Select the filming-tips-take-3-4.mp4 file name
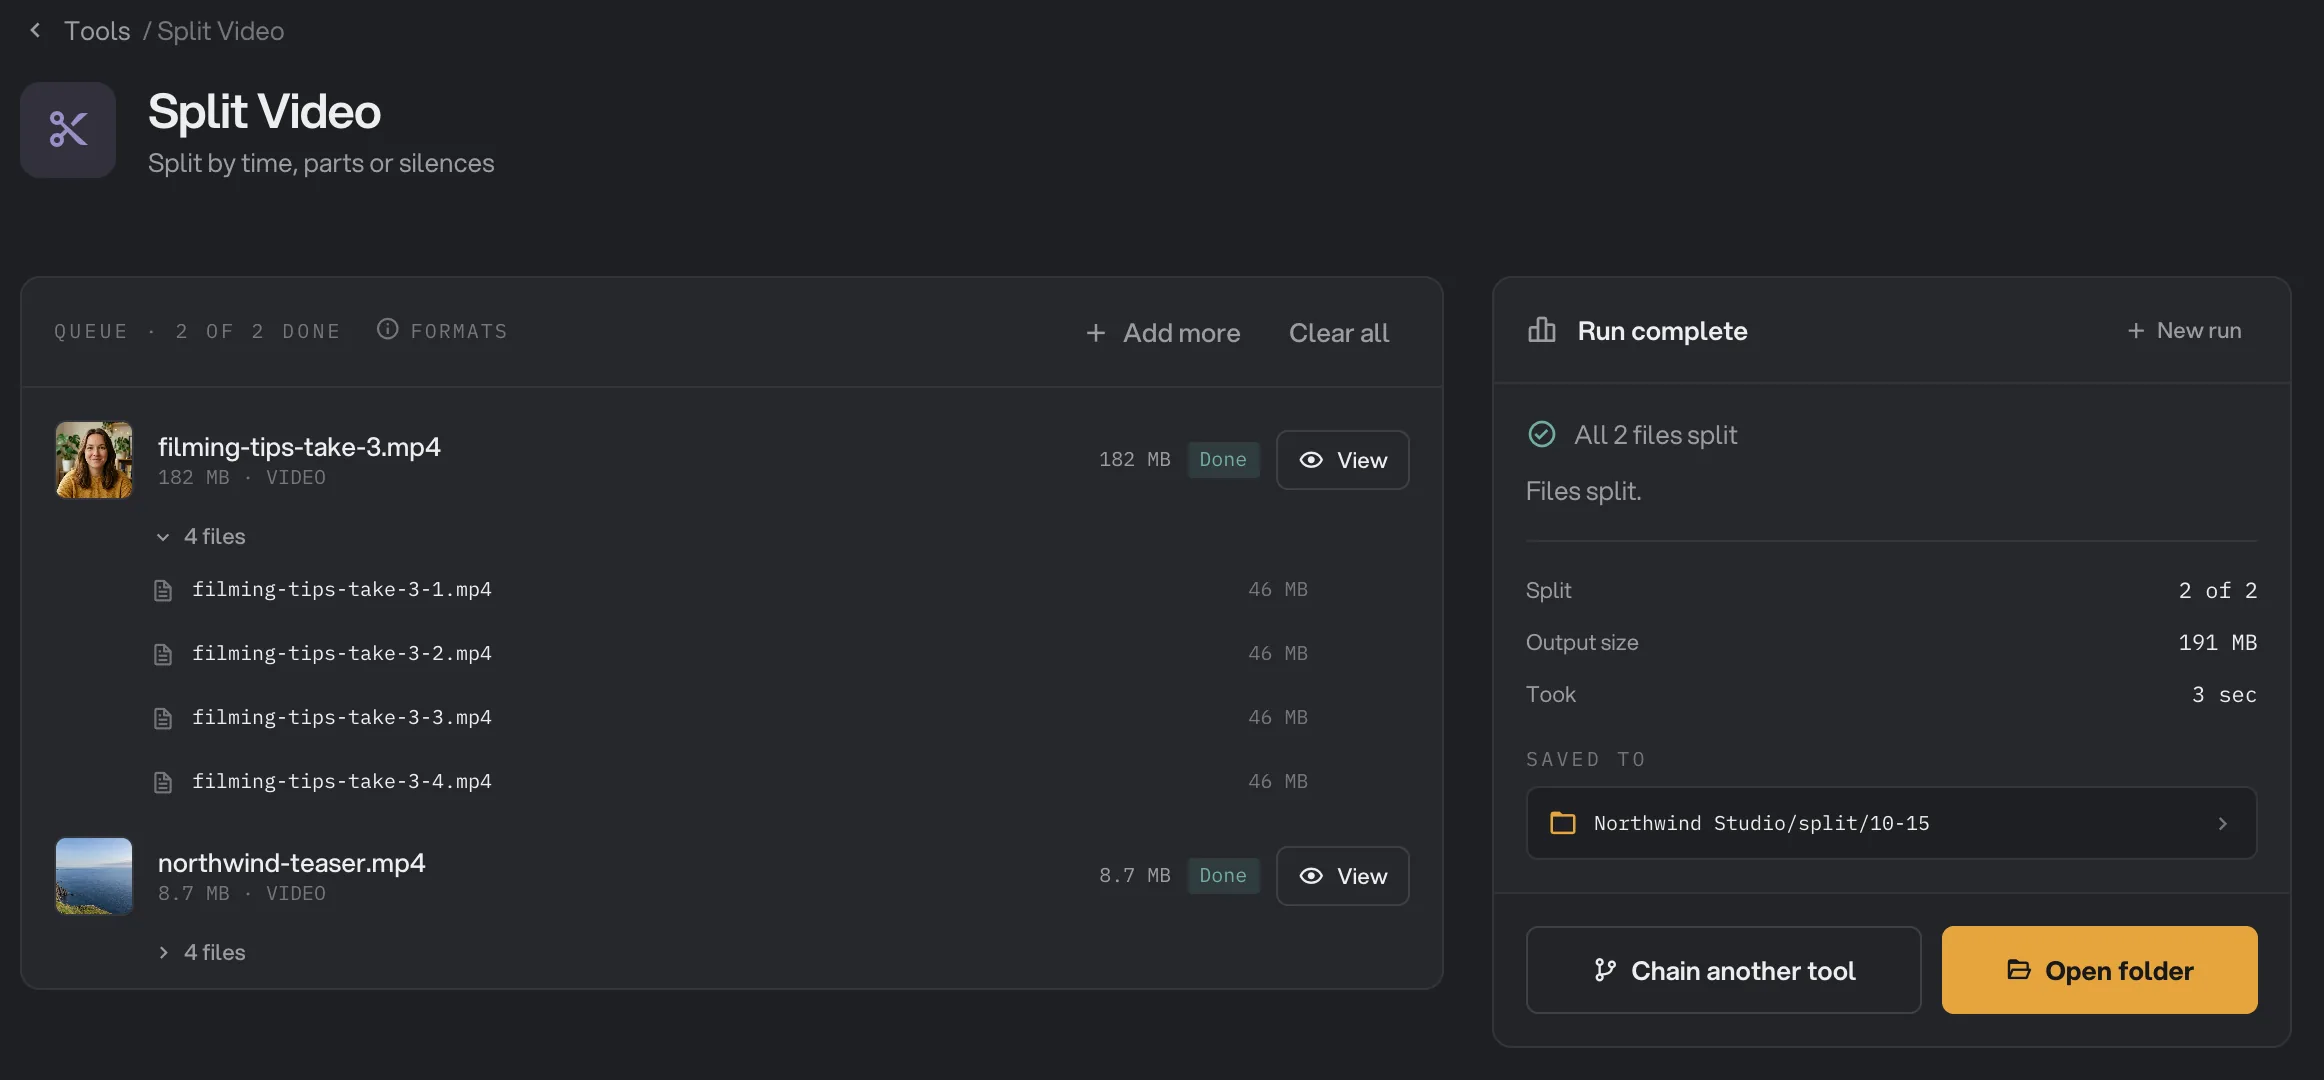 click(x=342, y=782)
